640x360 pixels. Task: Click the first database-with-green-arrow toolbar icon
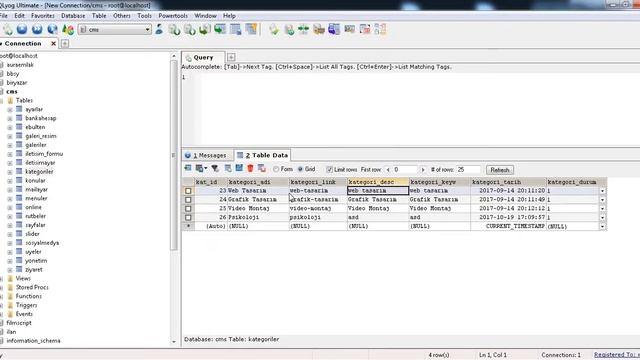[174, 29]
